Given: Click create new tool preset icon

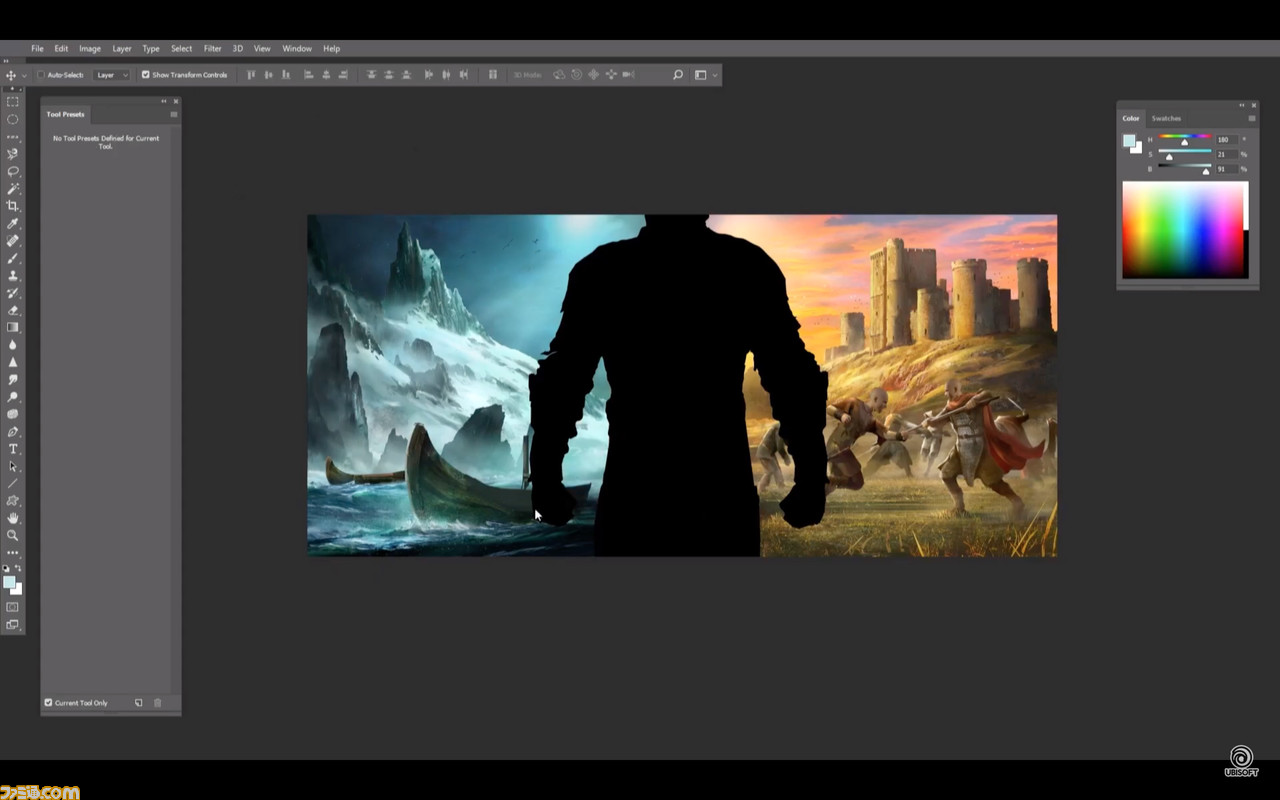Looking at the screenshot, I should 139,703.
